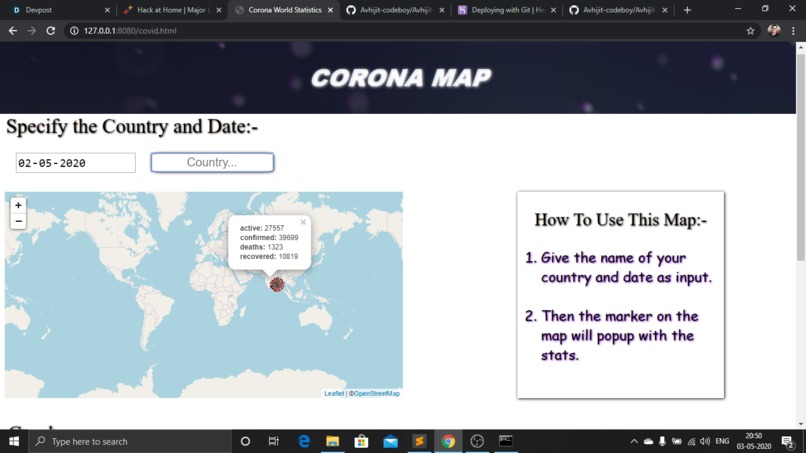The image size is (806, 453).
Task: Open the OpenStreetMap attribution link
Action: pyautogui.click(x=377, y=393)
